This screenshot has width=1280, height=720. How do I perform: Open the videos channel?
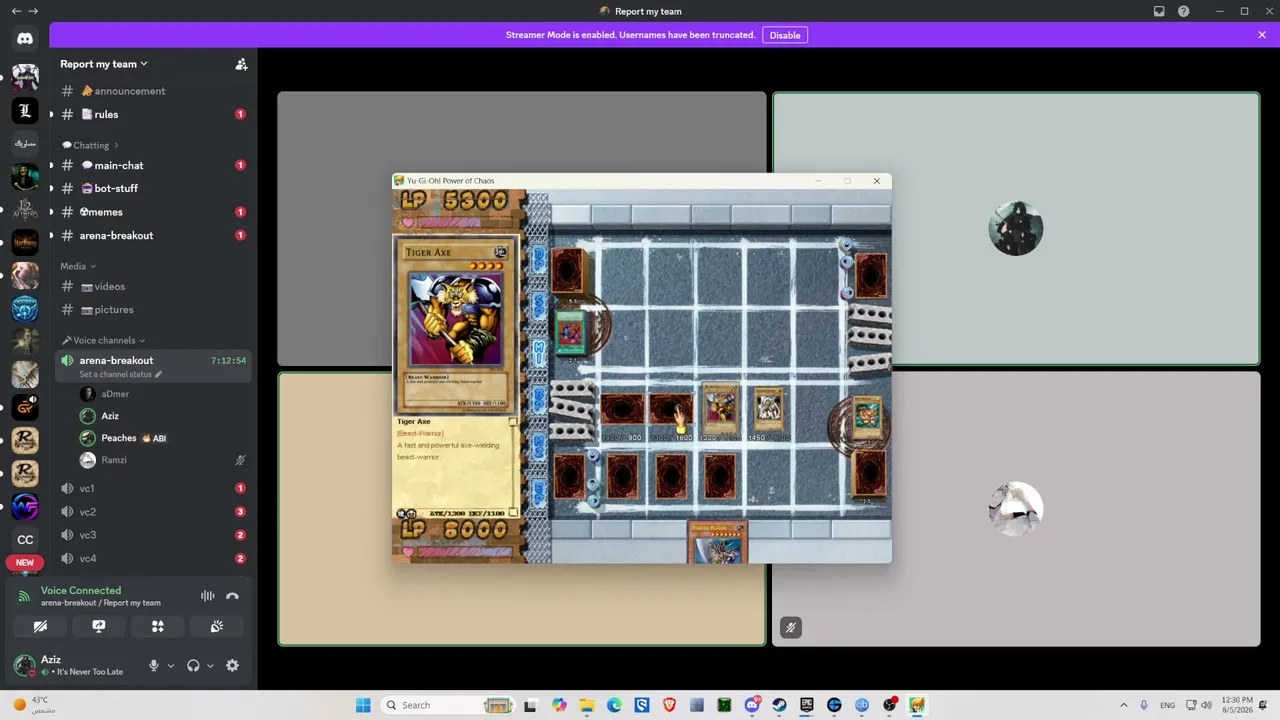pyautogui.click(x=153, y=286)
